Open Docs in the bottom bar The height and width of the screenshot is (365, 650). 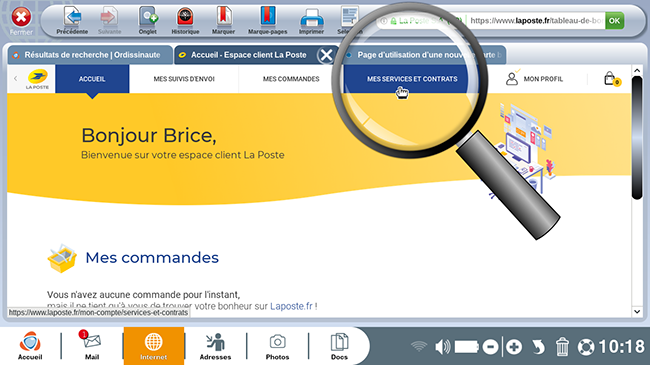click(x=339, y=346)
